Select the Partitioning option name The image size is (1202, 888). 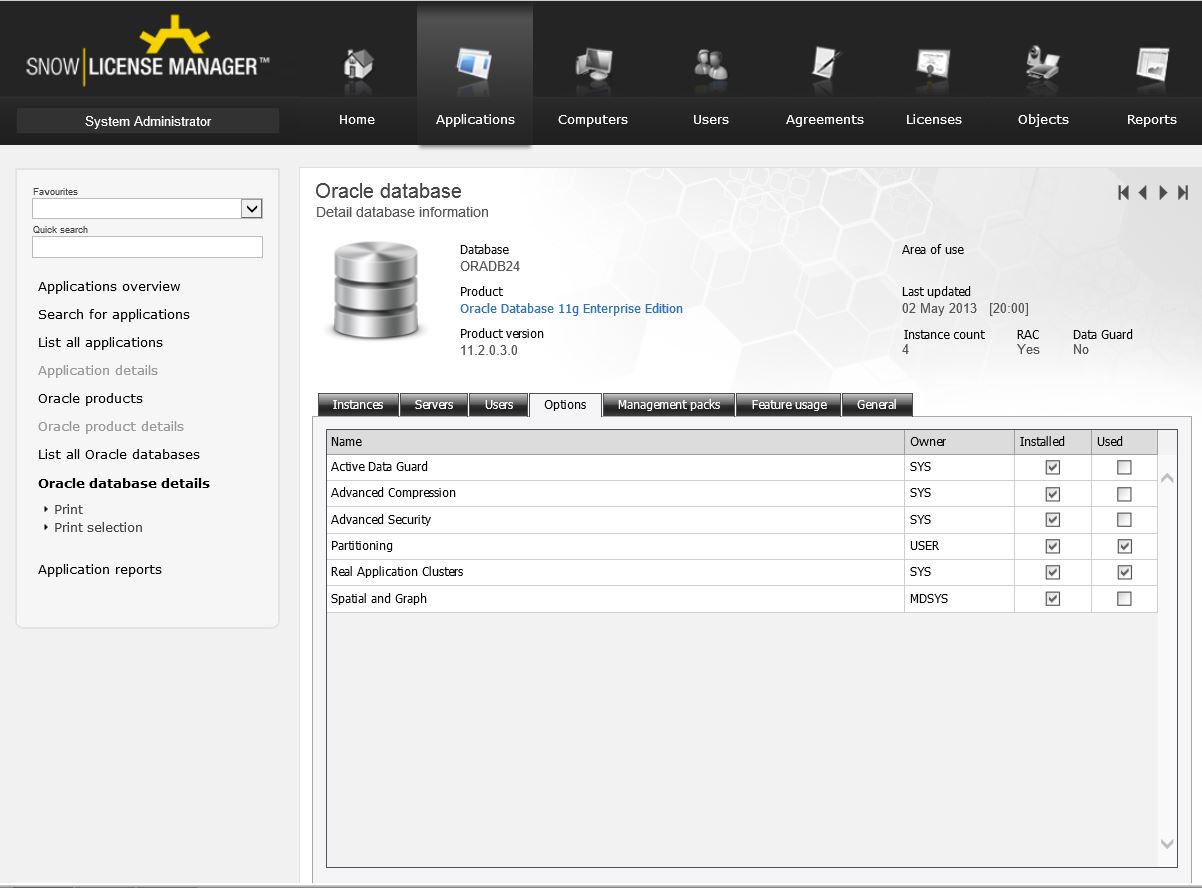pyautogui.click(x=362, y=546)
